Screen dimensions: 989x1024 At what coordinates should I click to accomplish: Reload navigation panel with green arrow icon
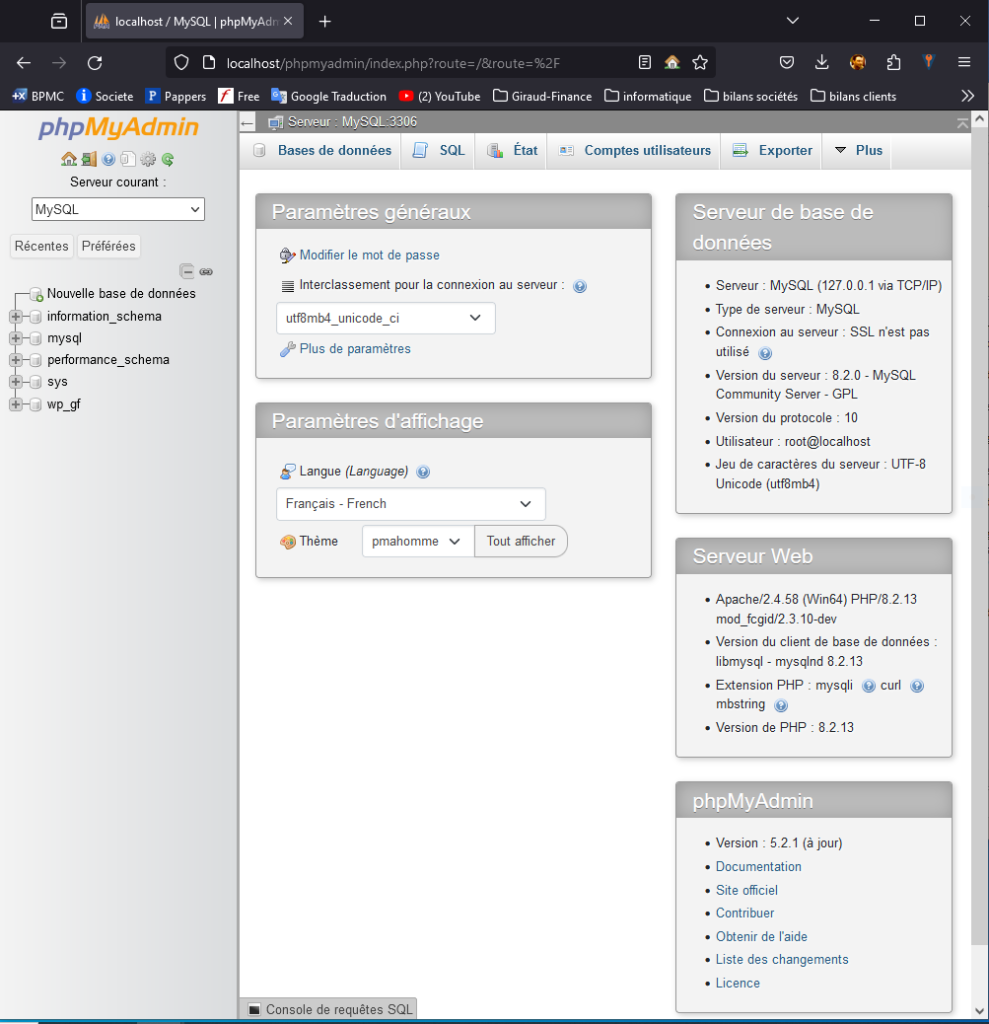click(168, 159)
